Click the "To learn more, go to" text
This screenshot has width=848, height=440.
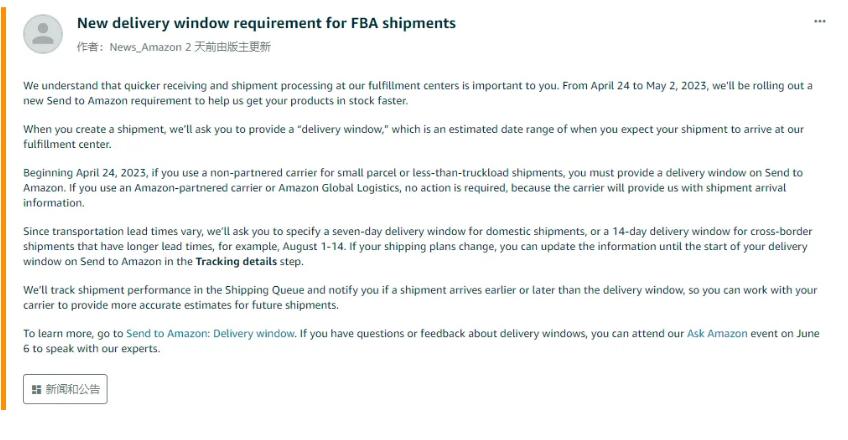[x=73, y=333]
